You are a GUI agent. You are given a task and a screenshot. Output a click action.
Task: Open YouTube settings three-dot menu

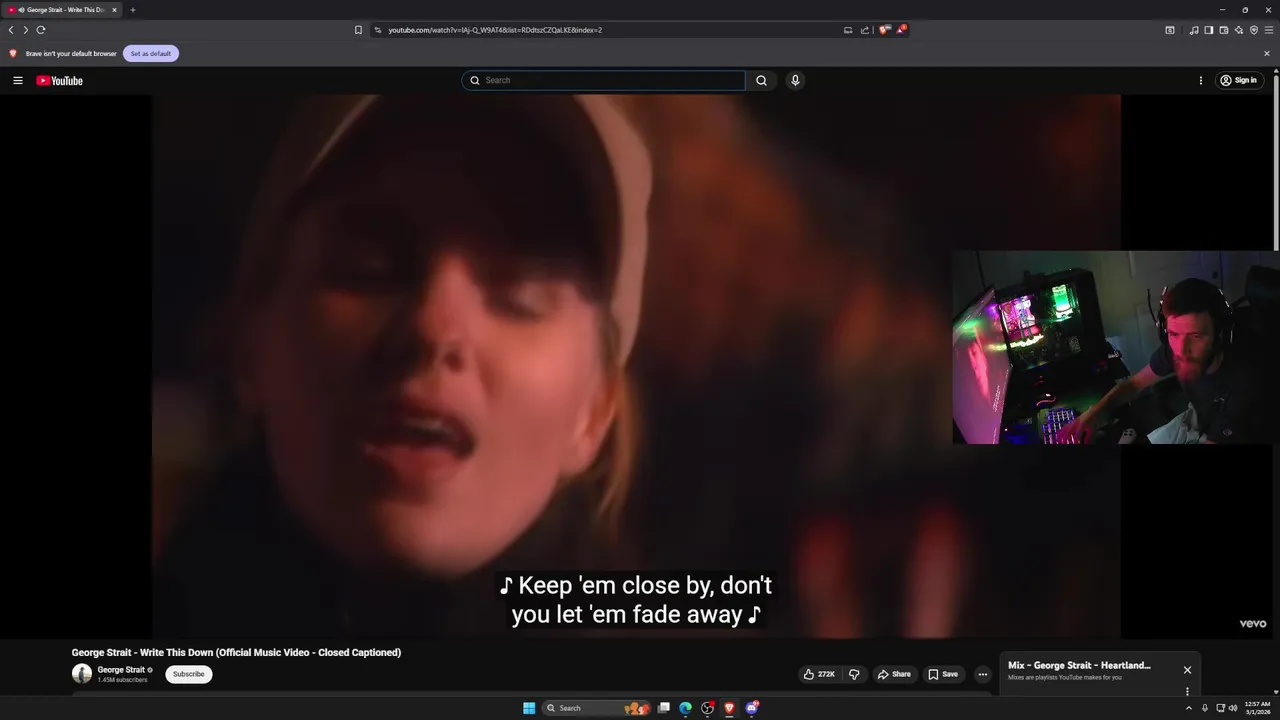pos(1201,80)
